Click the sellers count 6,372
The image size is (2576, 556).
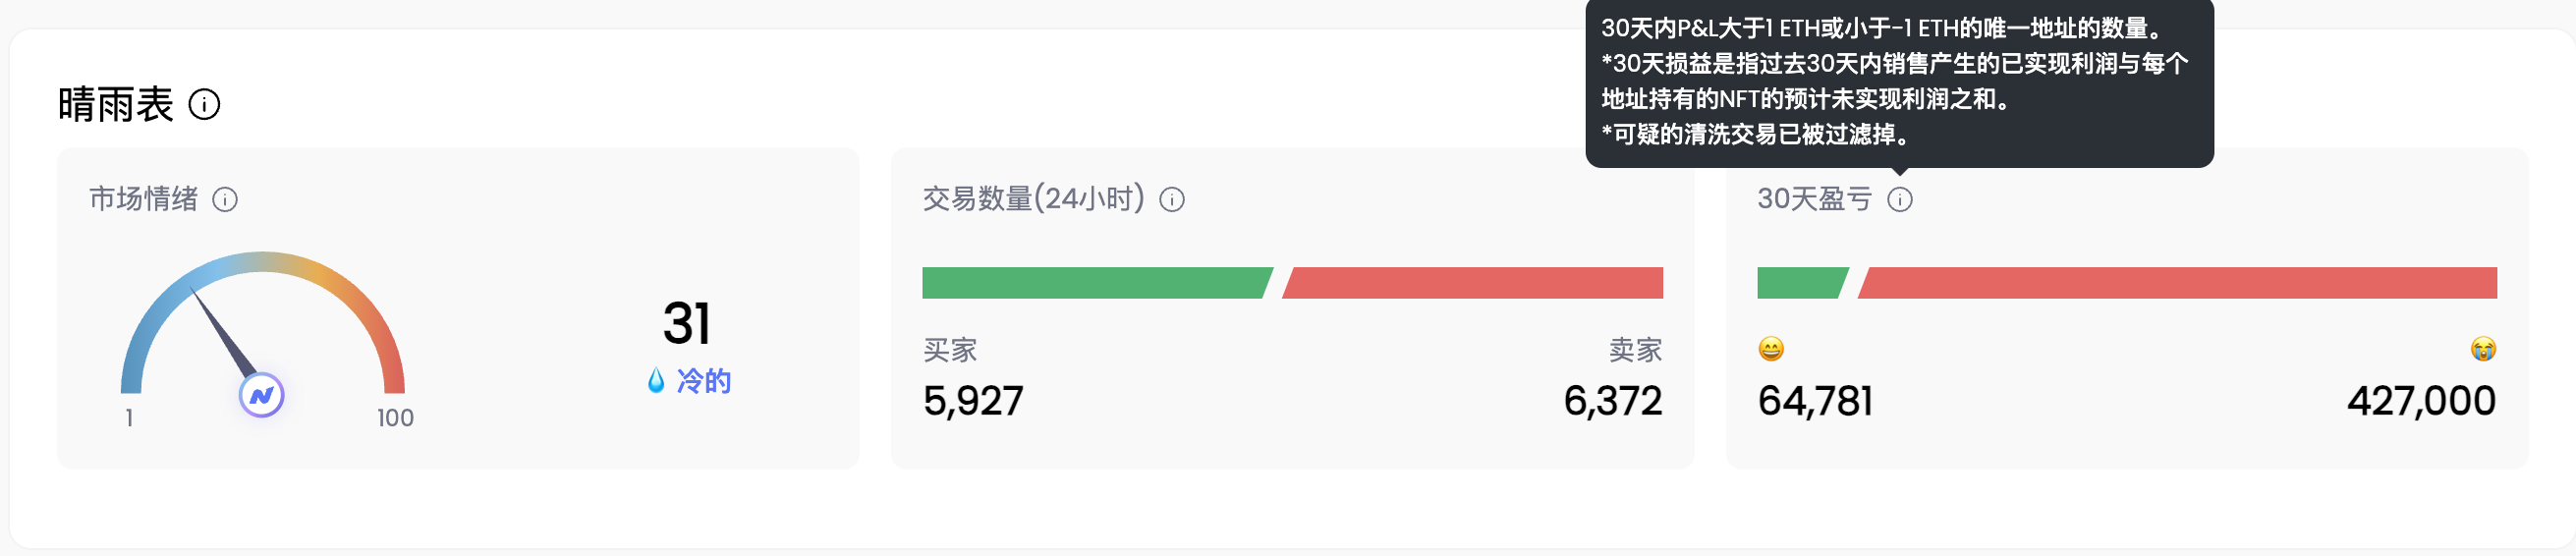pyautogui.click(x=1612, y=401)
